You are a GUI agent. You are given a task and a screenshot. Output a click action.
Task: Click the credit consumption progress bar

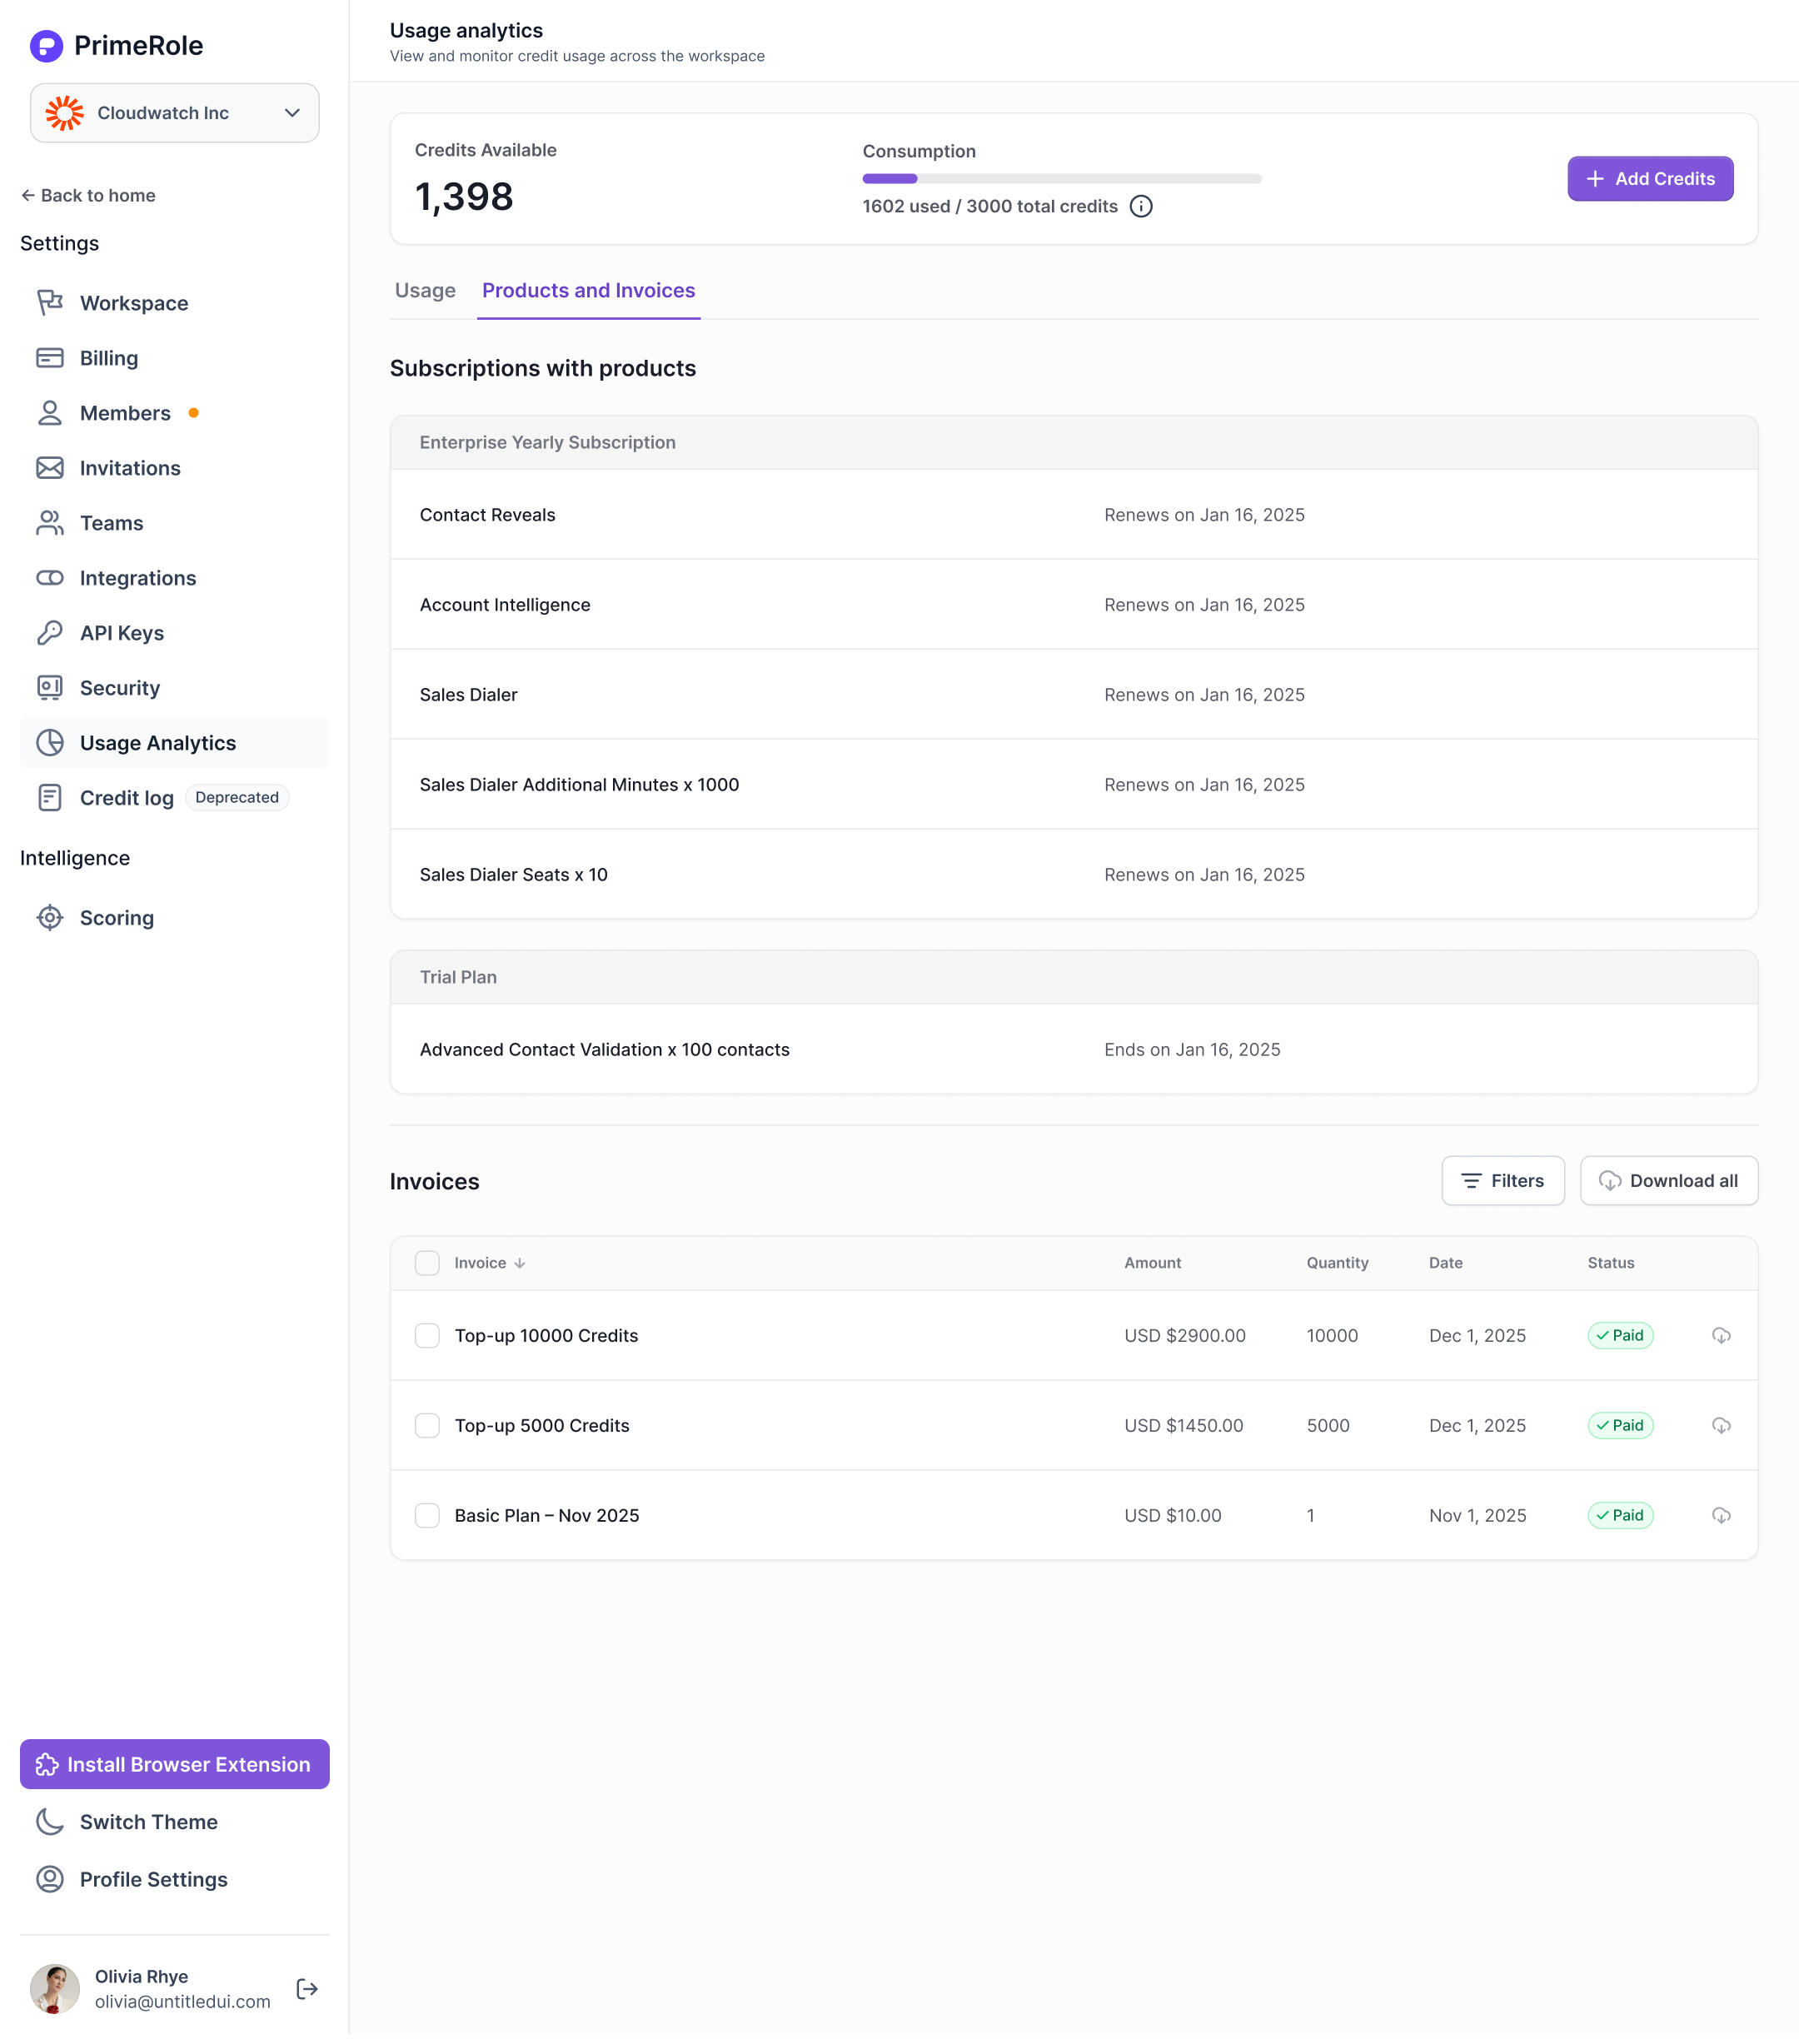pos(1061,179)
